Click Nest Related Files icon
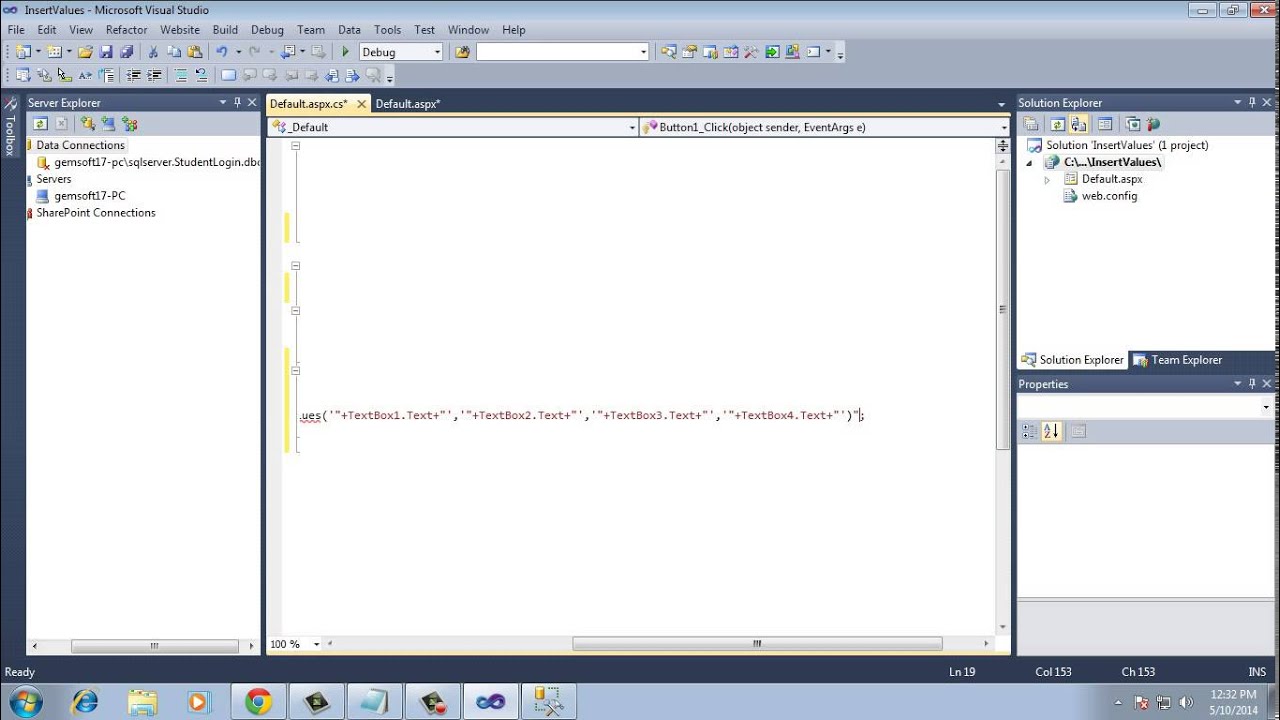Image resolution: width=1280 pixels, height=720 pixels. pyautogui.click(x=1079, y=124)
